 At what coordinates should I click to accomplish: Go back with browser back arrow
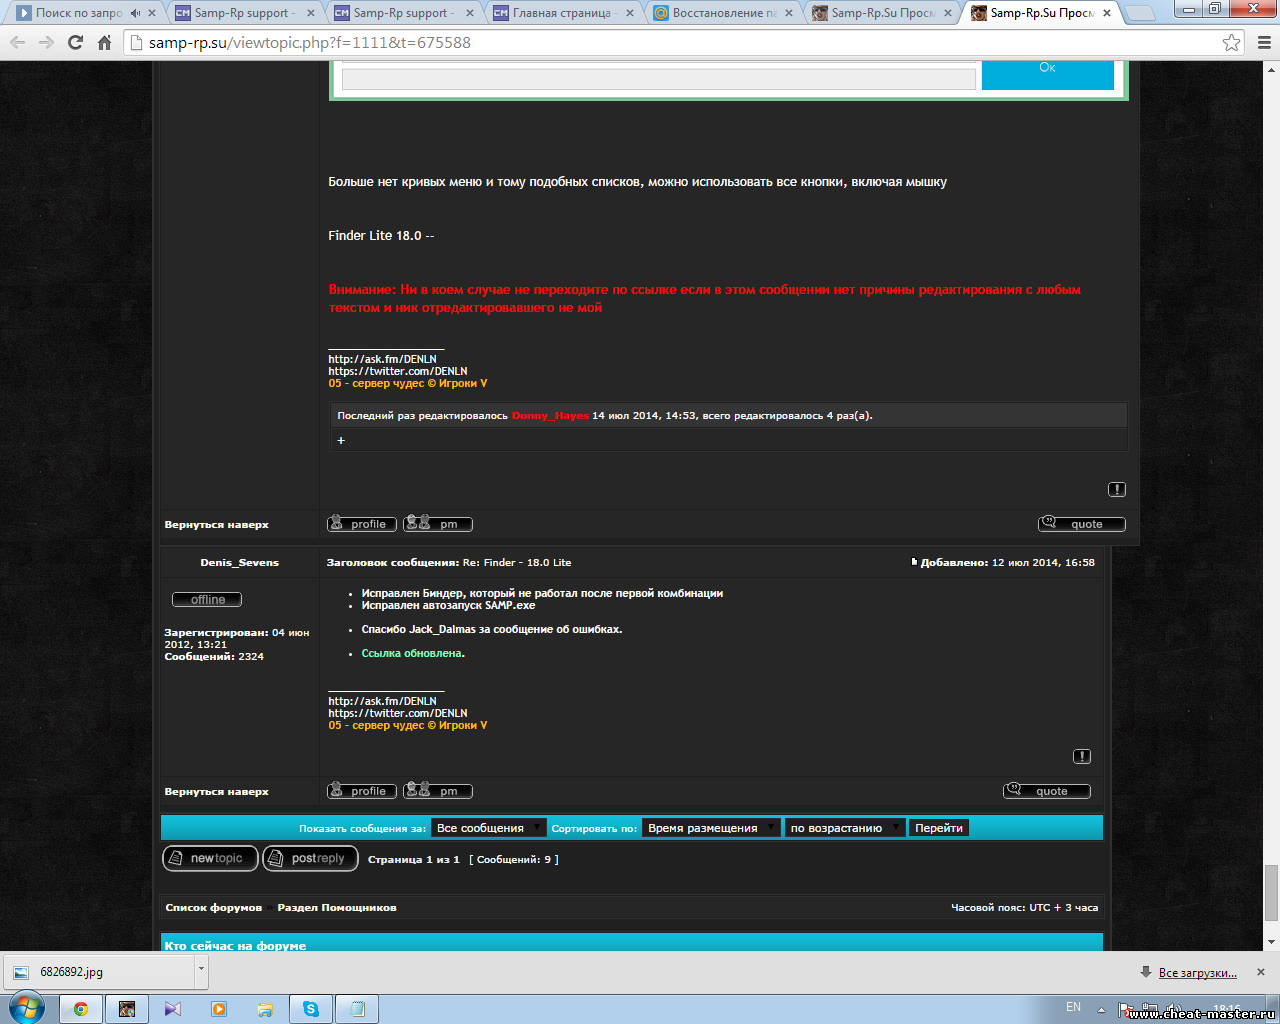point(17,43)
